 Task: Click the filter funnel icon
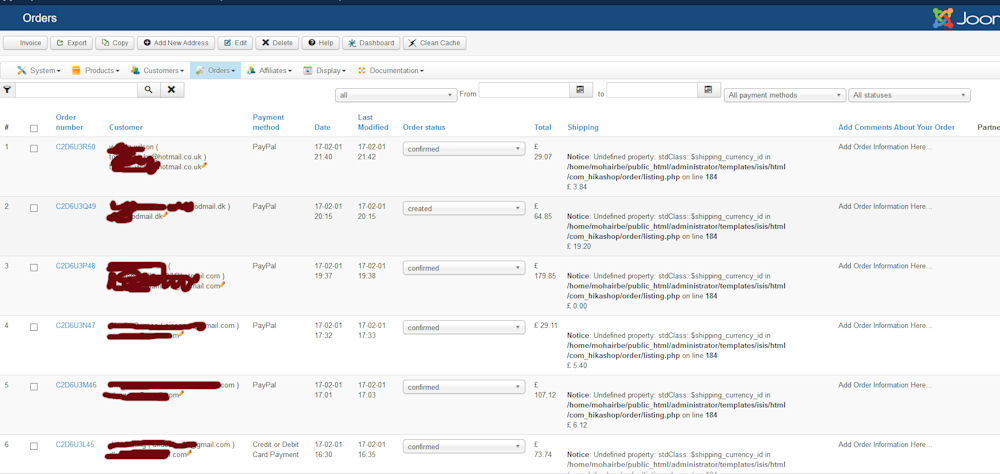tap(7, 90)
